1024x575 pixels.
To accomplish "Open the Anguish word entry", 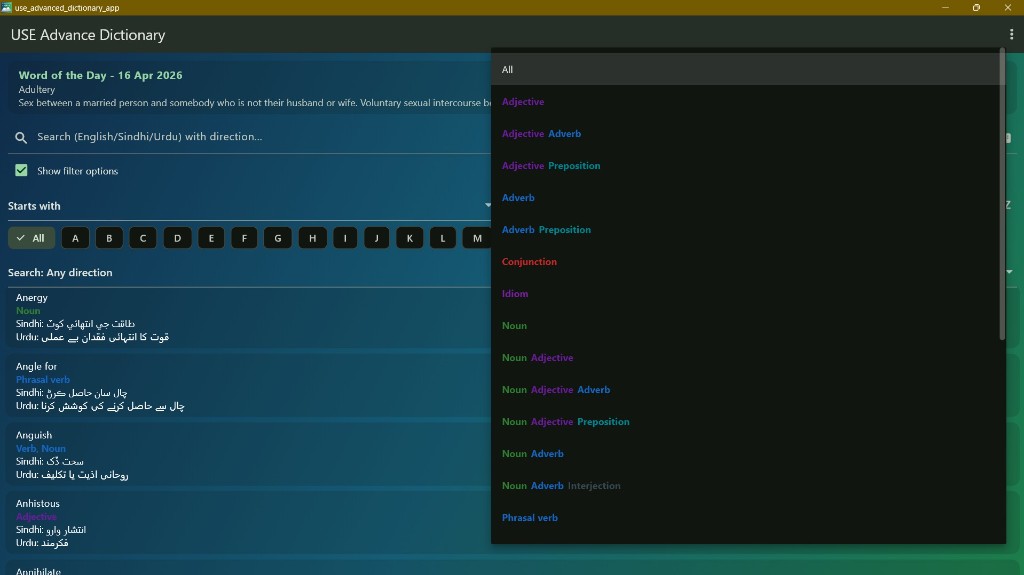I will click(248, 455).
